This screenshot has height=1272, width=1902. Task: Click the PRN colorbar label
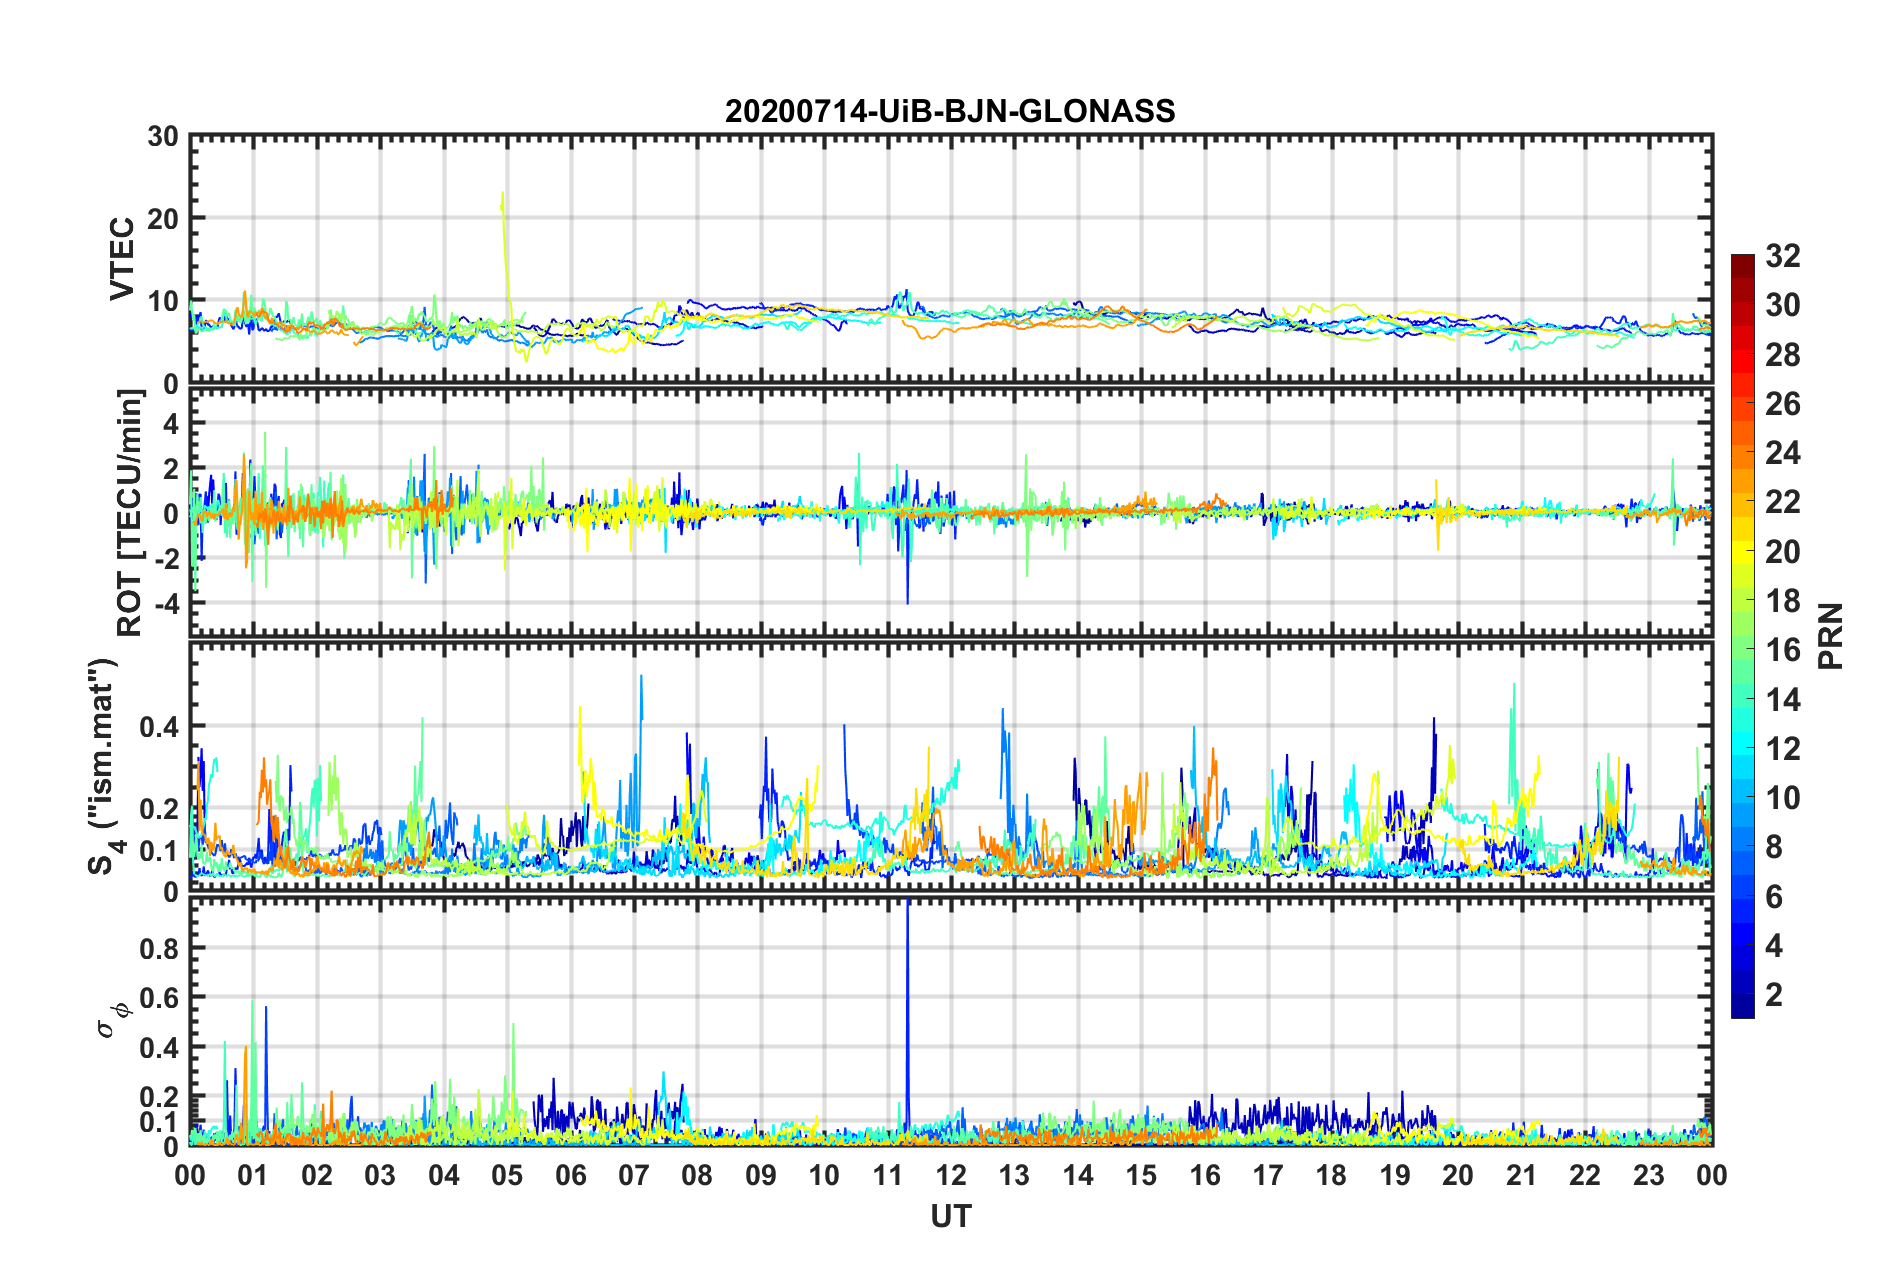pos(1831,636)
